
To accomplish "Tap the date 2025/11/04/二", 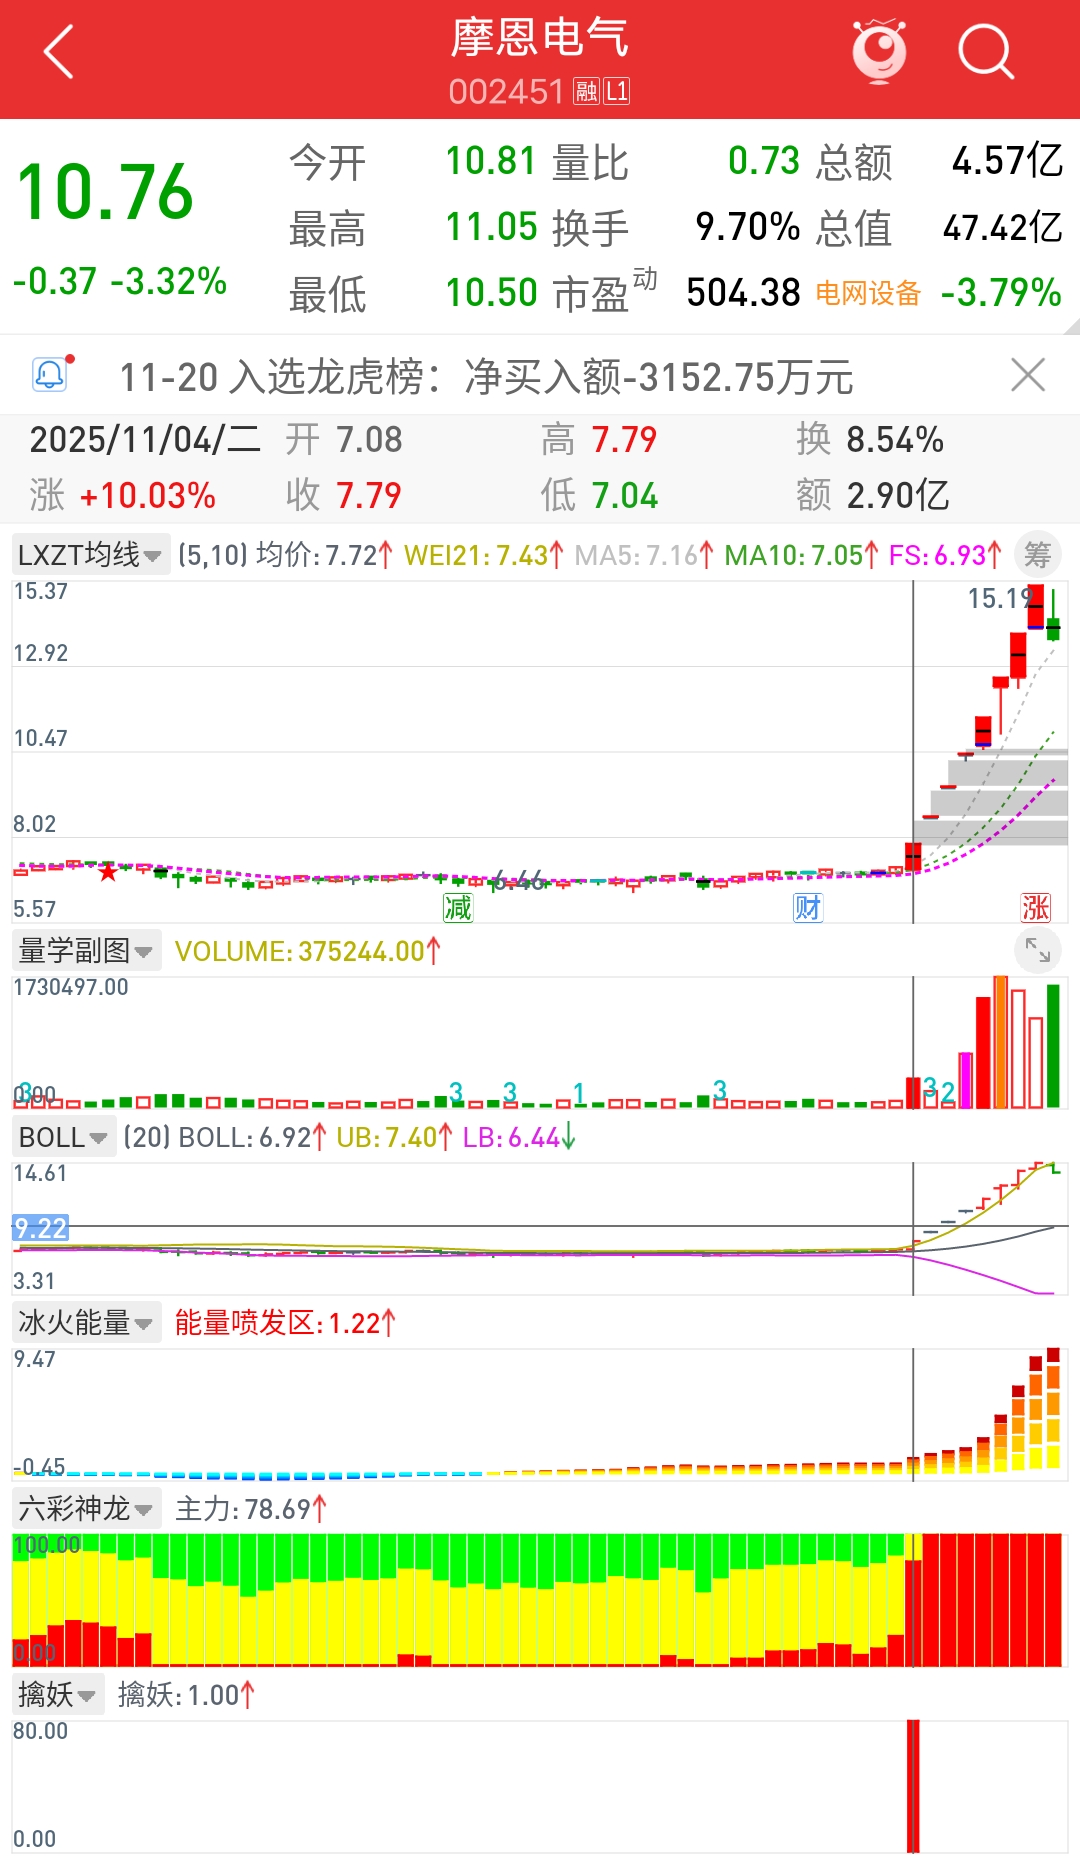I will point(146,440).
